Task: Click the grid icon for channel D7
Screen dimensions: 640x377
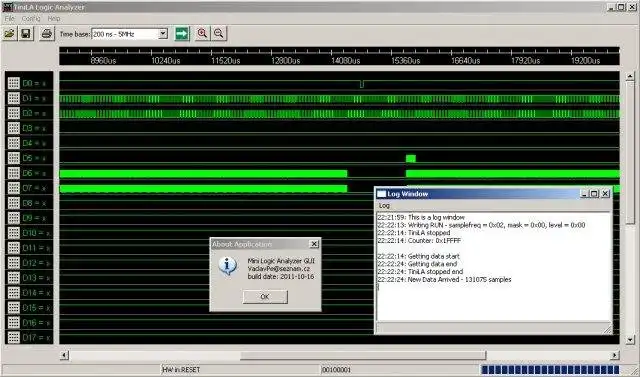Action: coord(13,188)
